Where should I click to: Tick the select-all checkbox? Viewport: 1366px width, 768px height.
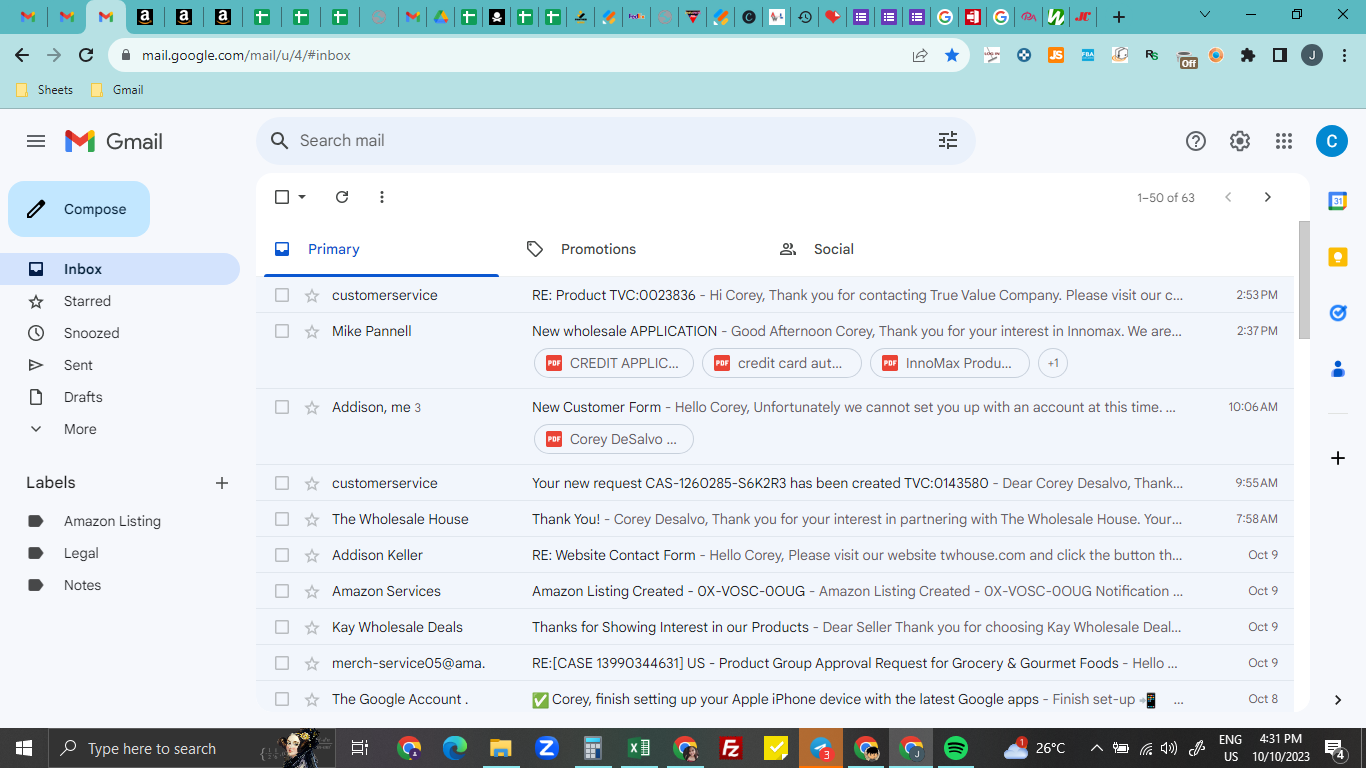[282, 197]
